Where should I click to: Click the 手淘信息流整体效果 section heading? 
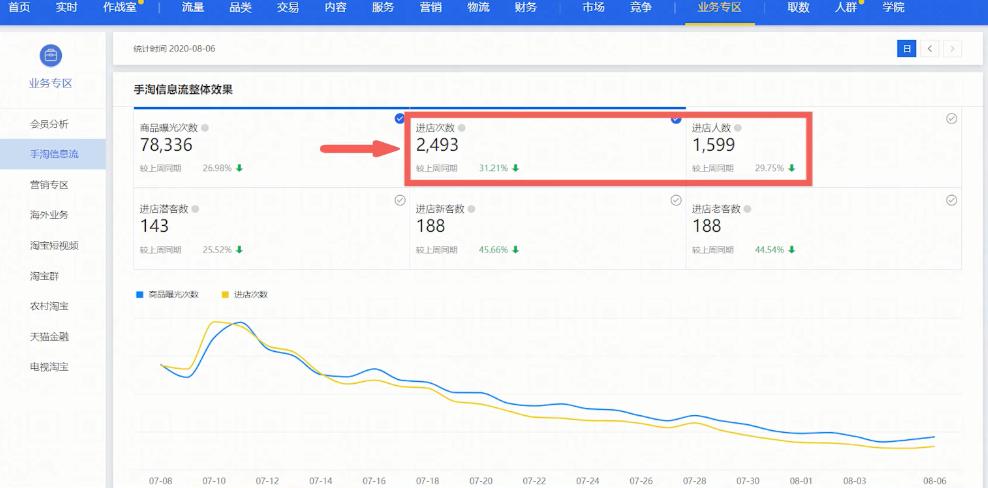tap(183, 90)
